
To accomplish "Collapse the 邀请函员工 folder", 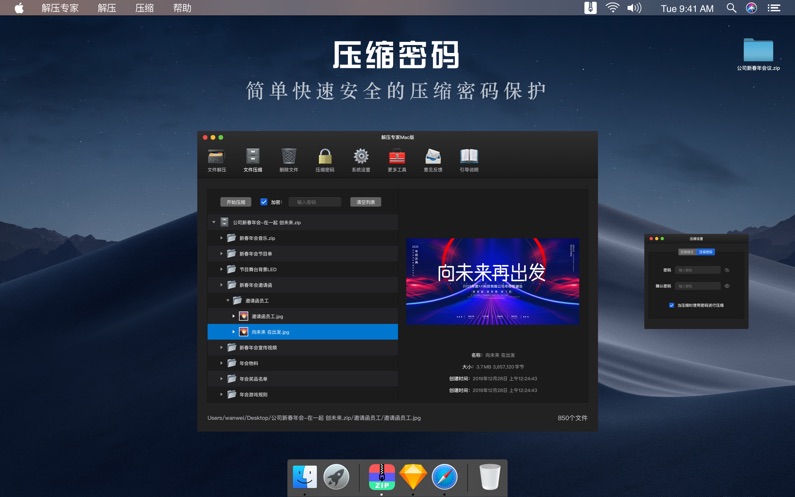I will tap(228, 301).
